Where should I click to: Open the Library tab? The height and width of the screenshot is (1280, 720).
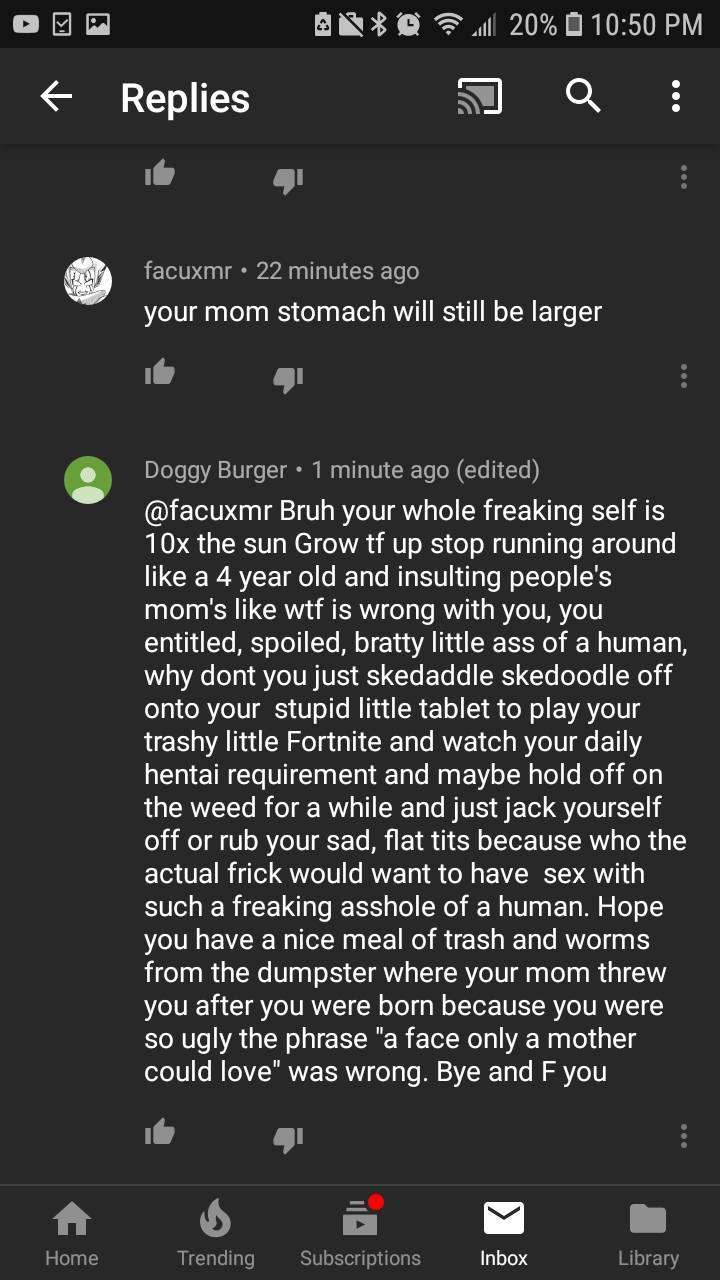(x=648, y=1233)
